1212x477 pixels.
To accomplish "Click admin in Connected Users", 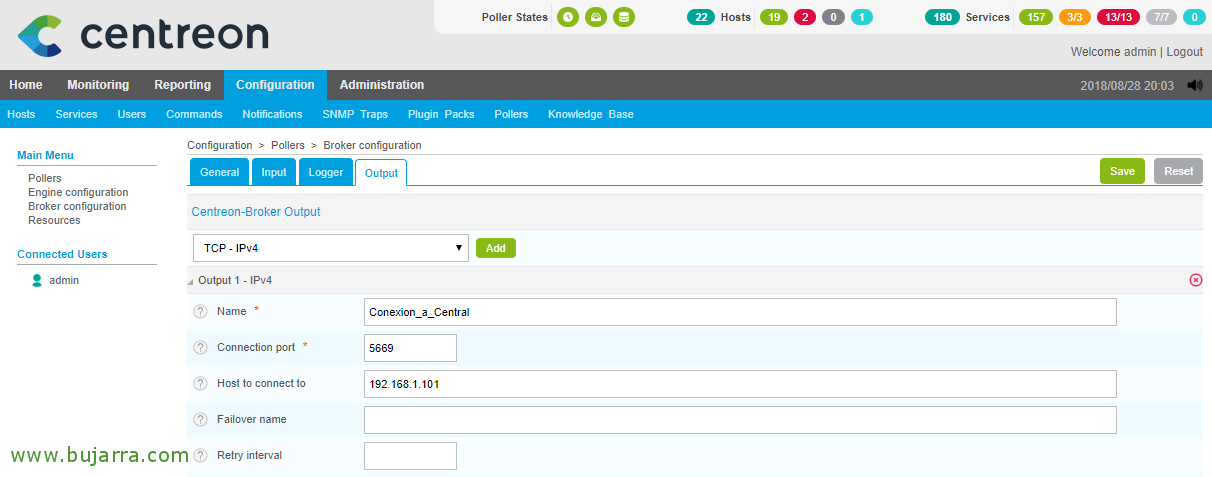I will 64,281.
